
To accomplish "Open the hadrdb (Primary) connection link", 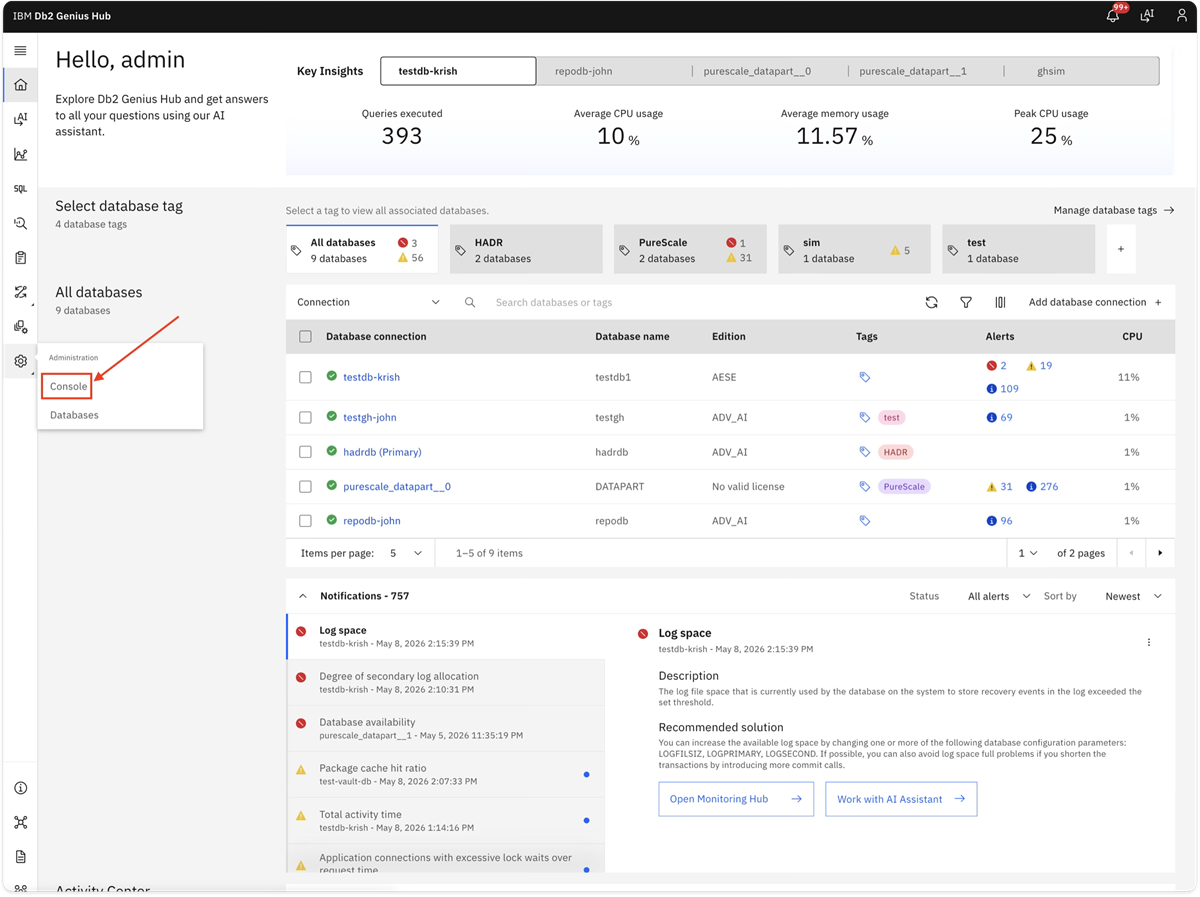I will point(382,452).
